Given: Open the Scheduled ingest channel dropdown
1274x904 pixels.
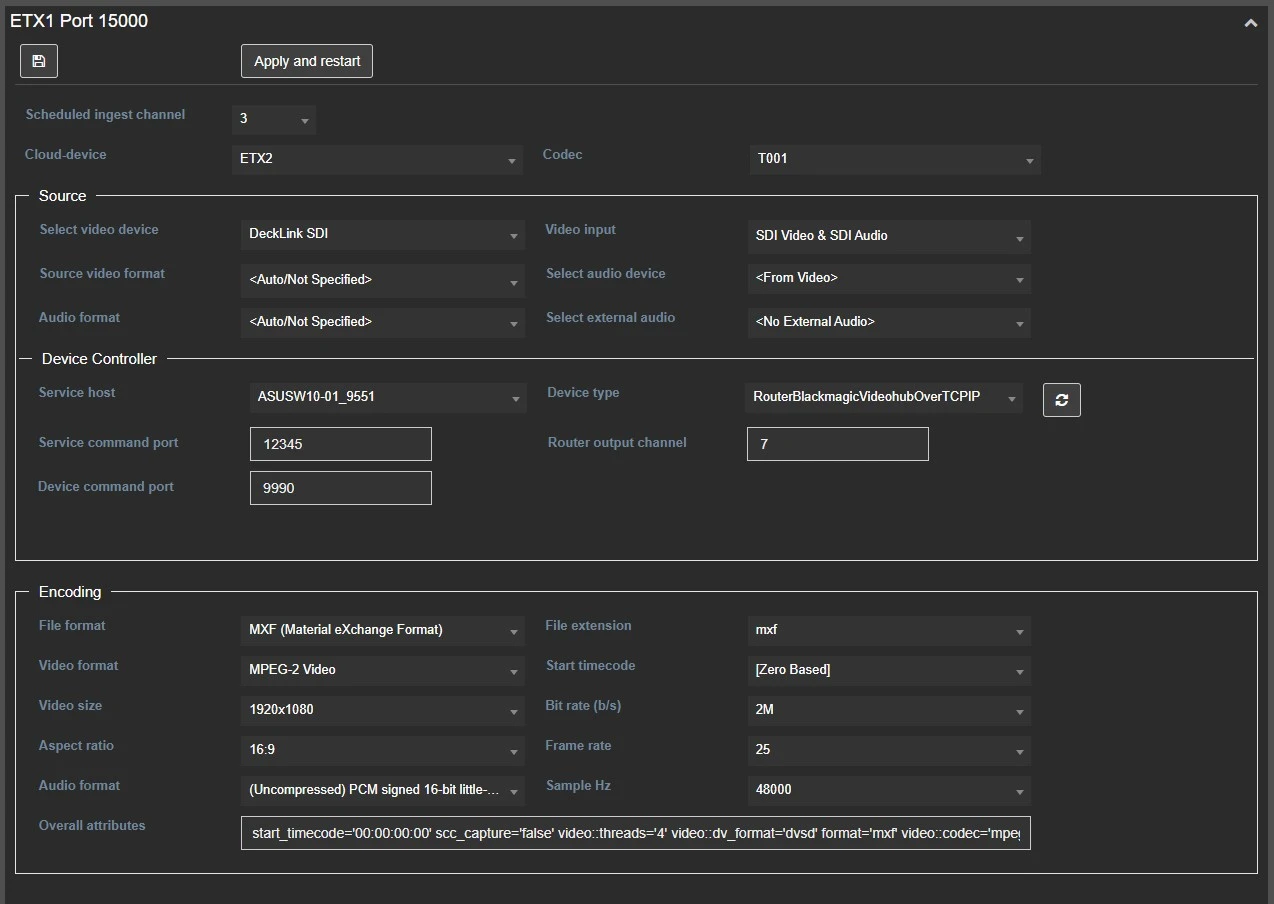Looking at the screenshot, I should click(273, 119).
